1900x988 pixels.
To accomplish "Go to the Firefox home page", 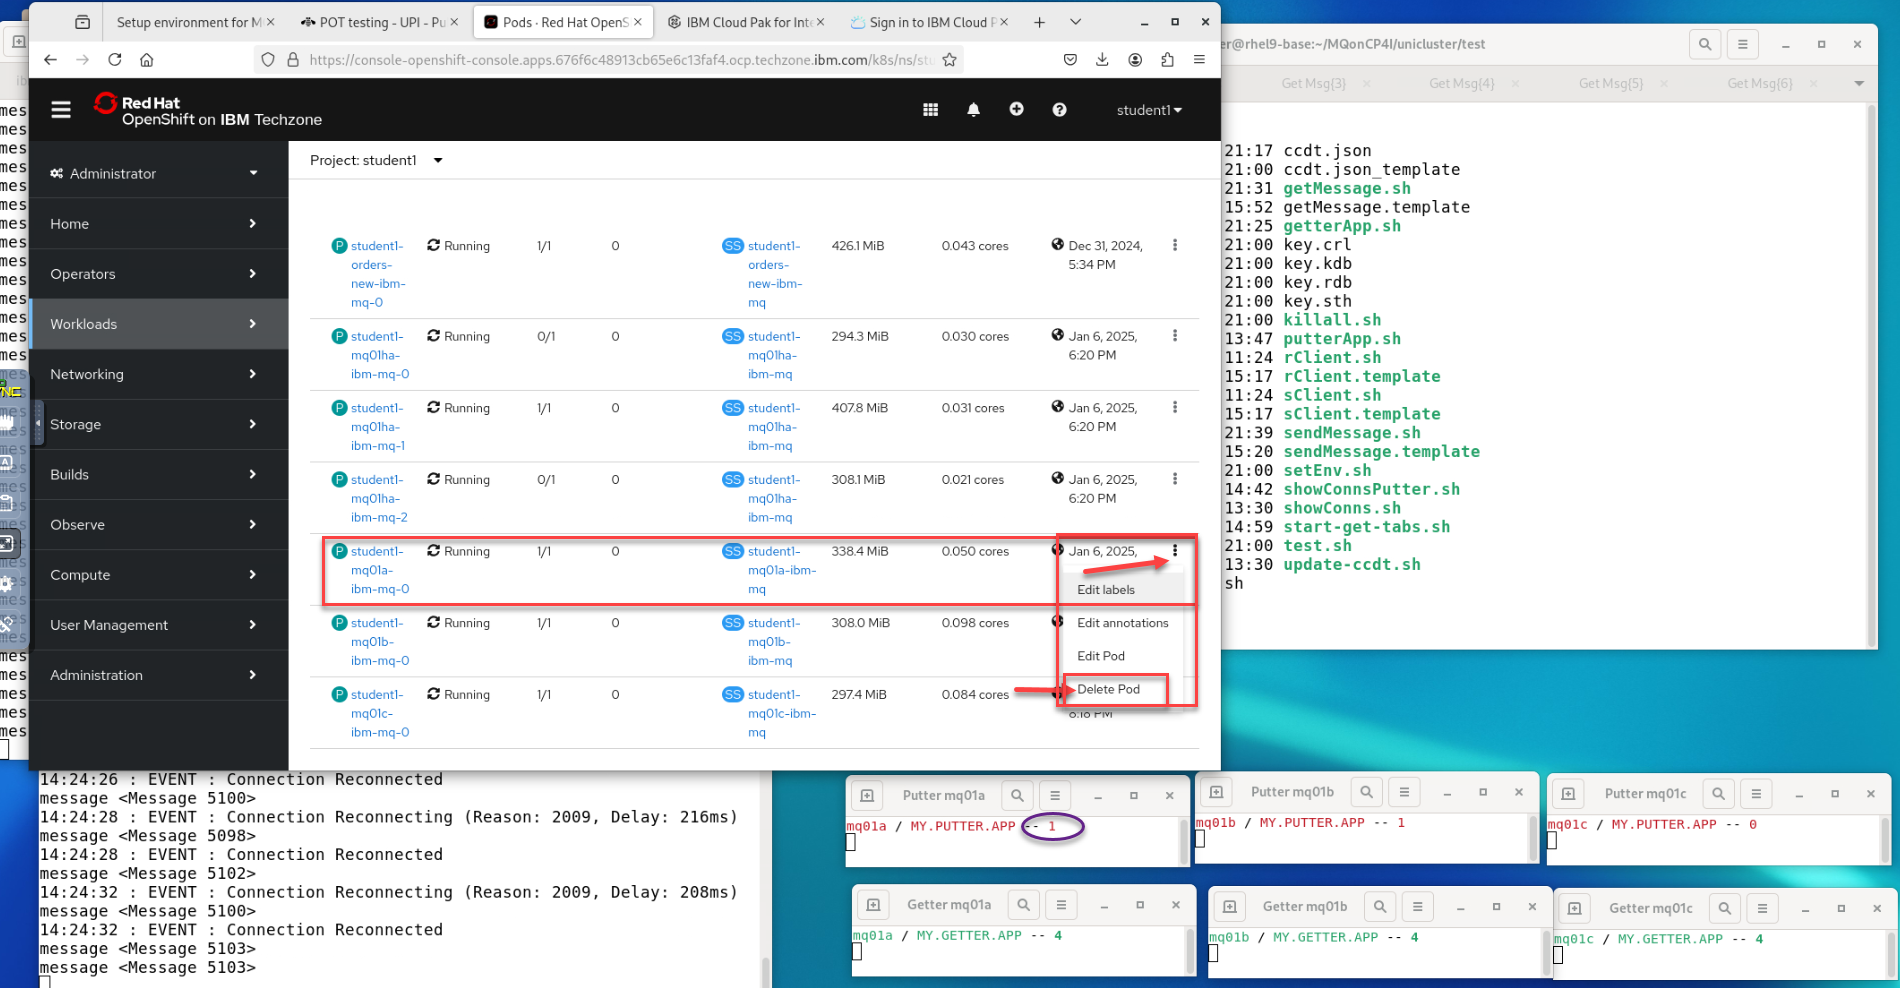I will pyautogui.click(x=147, y=60).
